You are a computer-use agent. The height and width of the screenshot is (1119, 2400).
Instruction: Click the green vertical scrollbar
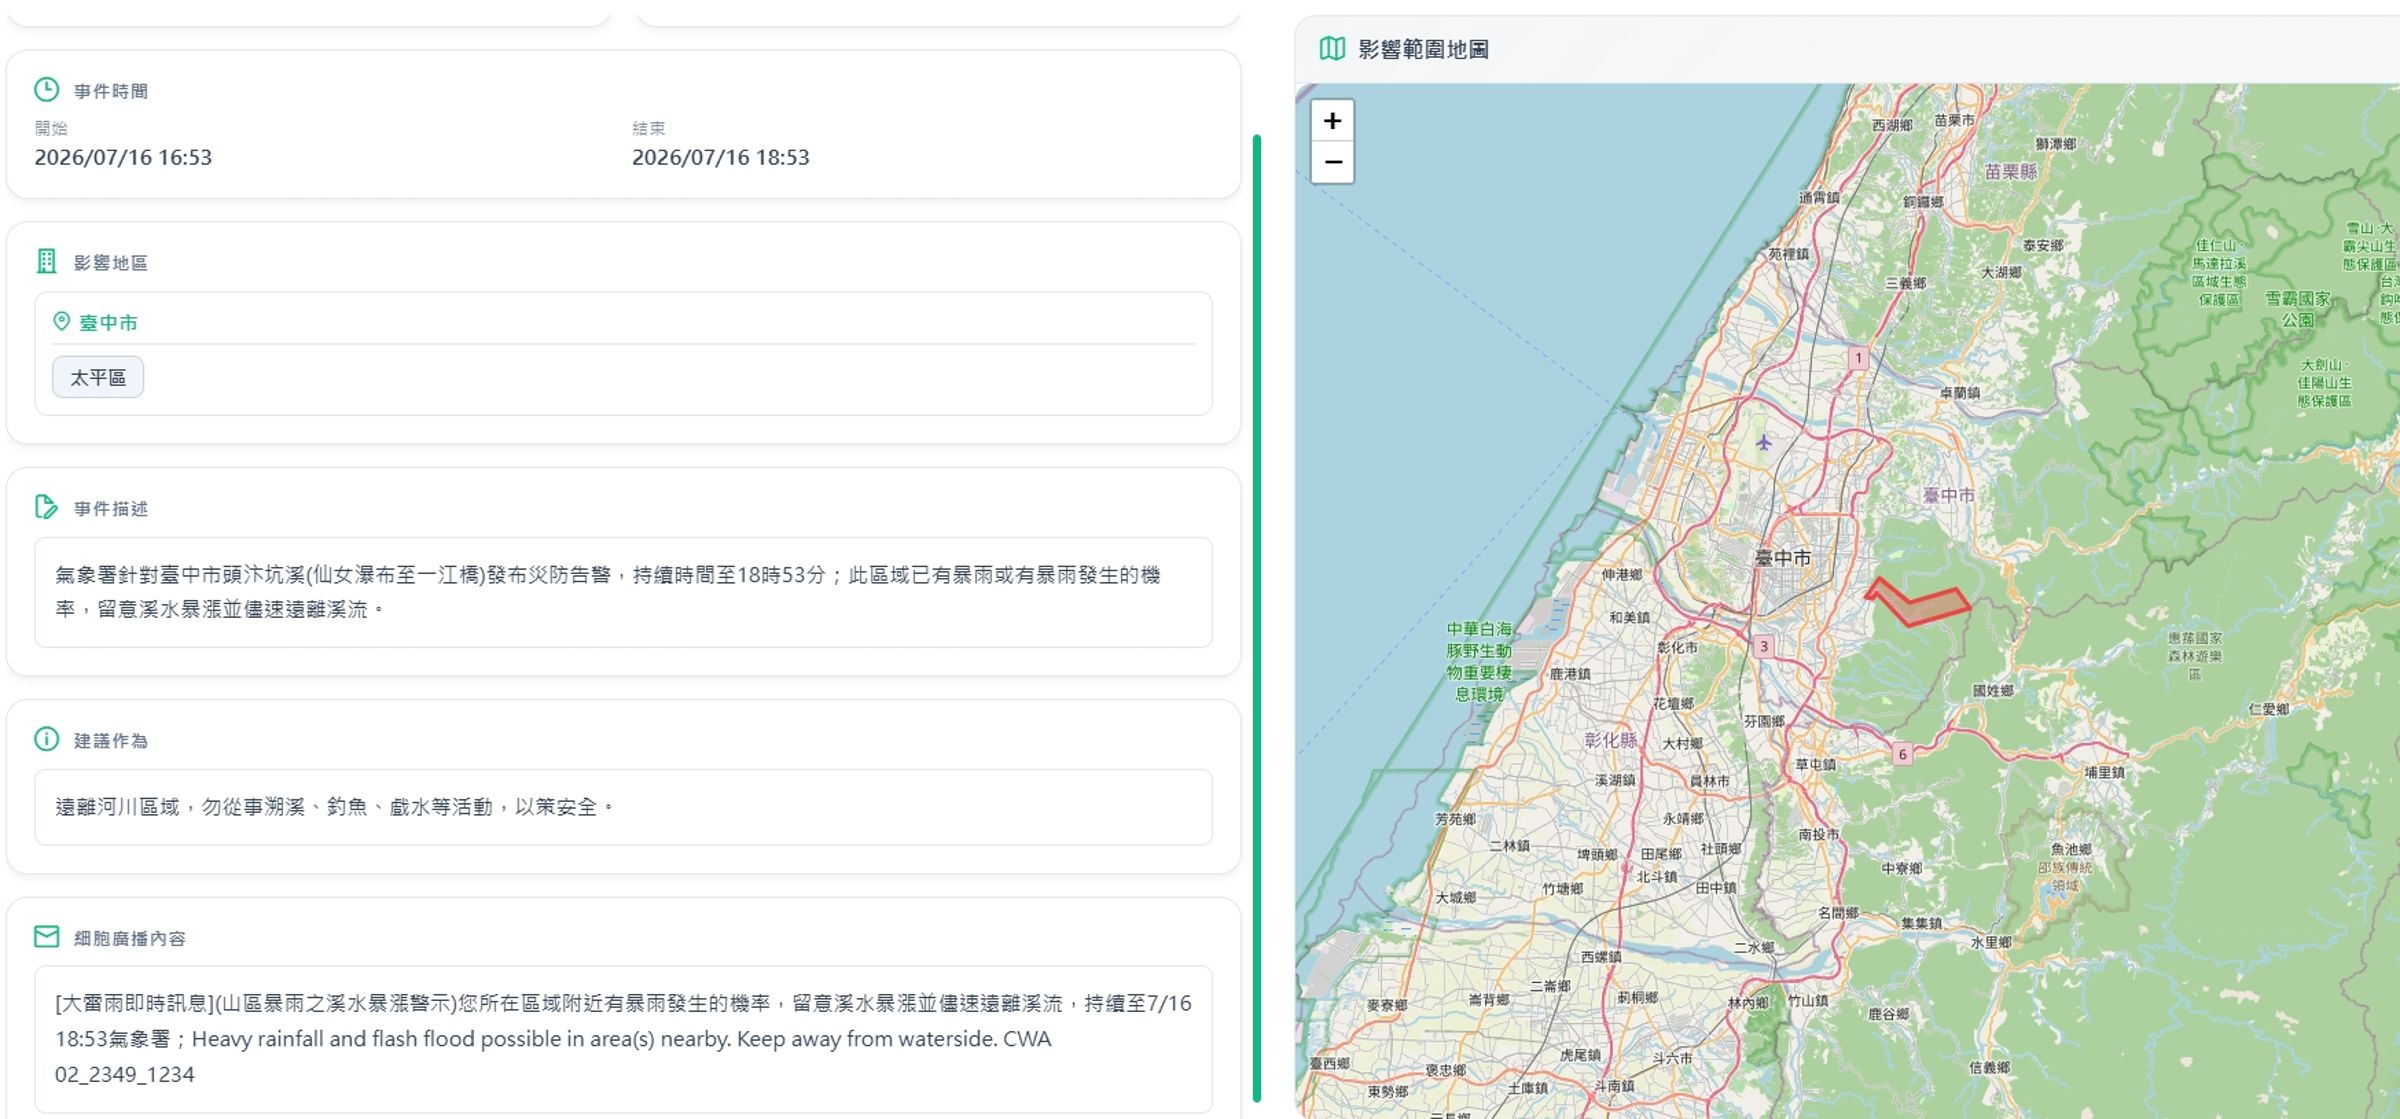pyautogui.click(x=1257, y=618)
